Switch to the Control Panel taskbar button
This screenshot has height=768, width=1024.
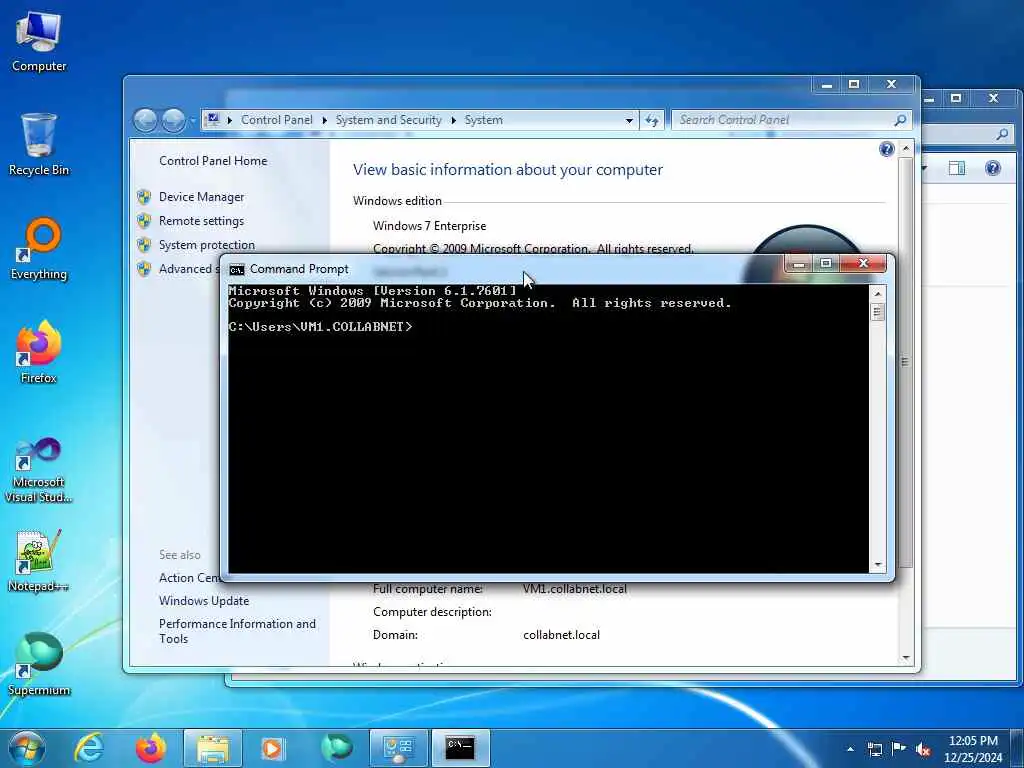tap(399, 748)
